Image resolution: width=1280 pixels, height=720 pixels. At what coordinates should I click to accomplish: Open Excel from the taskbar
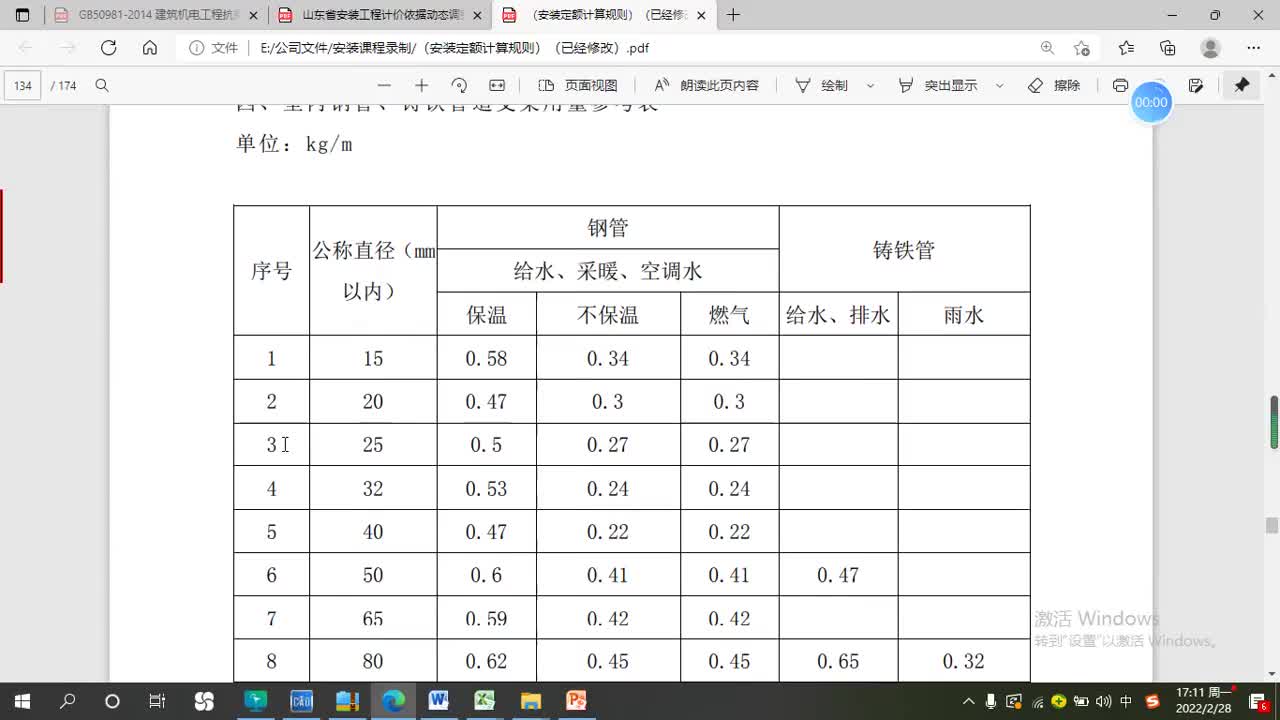(x=485, y=701)
